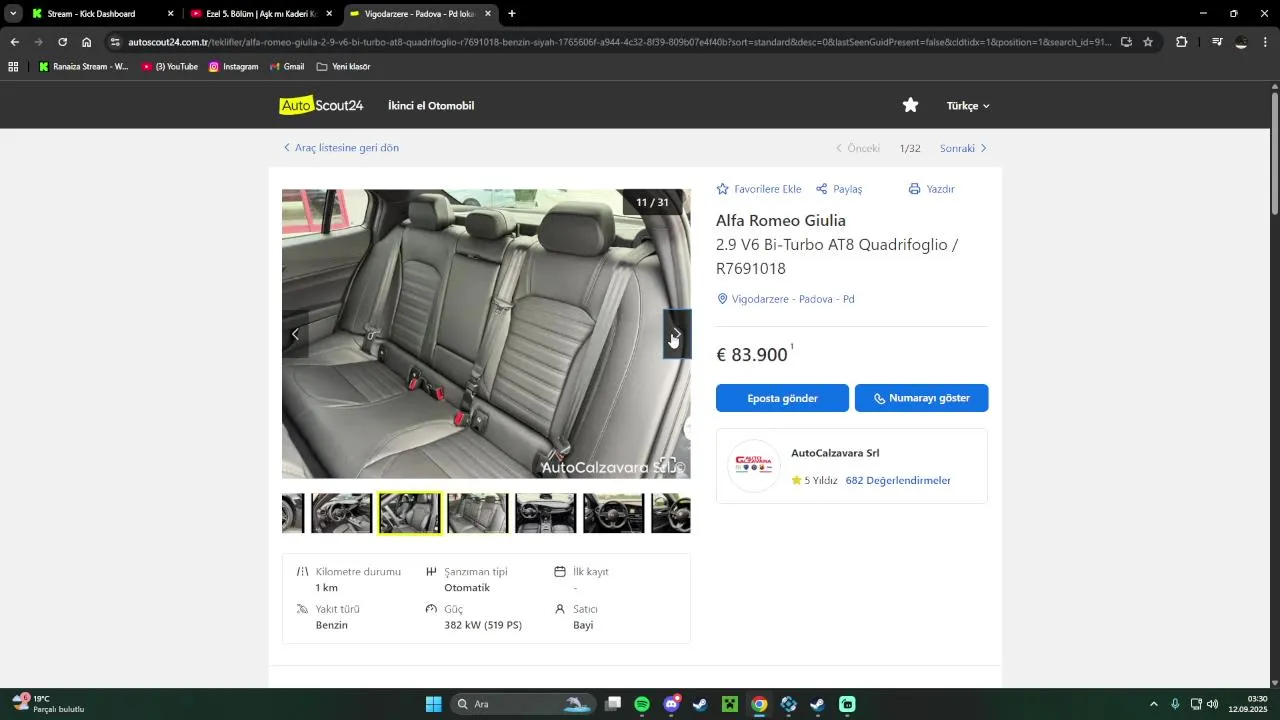
Task: Open the weather widget in taskbar
Action: click(48, 704)
